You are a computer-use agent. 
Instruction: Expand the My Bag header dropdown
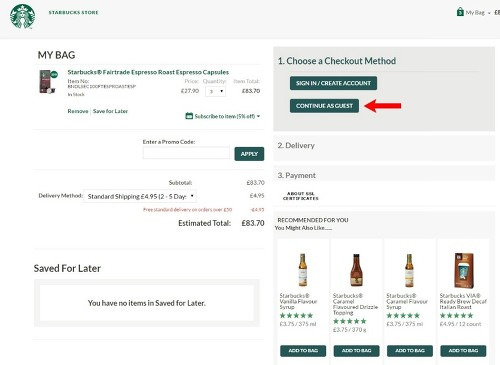pyautogui.click(x=489, y=13)
